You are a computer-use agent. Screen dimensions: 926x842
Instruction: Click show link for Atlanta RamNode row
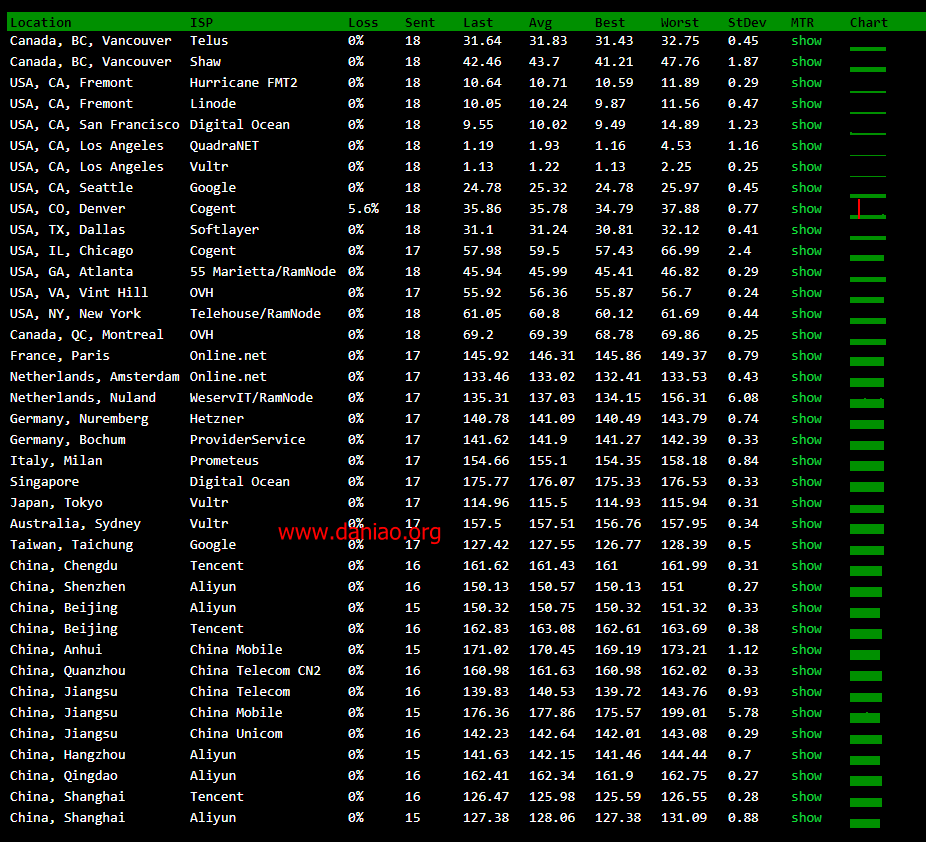coord(806,272)
